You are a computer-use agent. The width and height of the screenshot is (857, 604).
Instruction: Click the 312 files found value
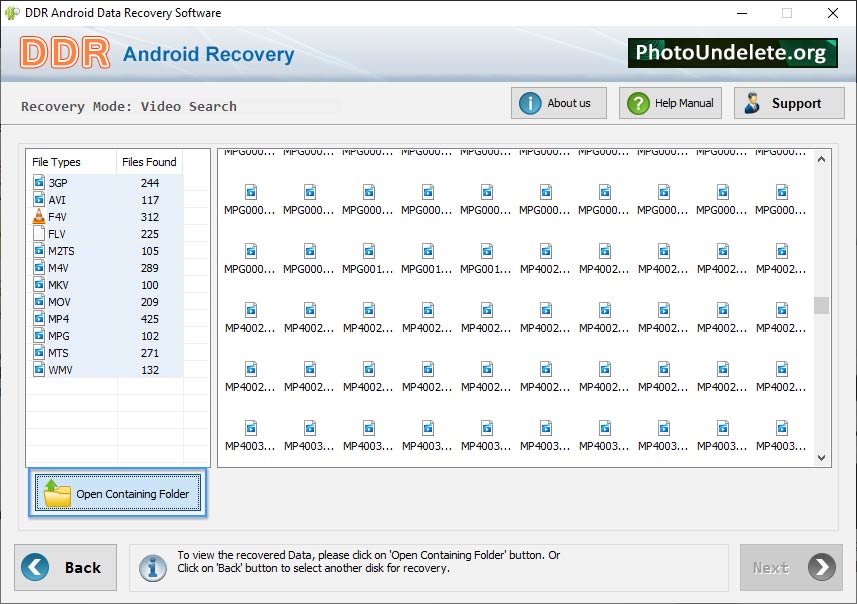(150, 216)
